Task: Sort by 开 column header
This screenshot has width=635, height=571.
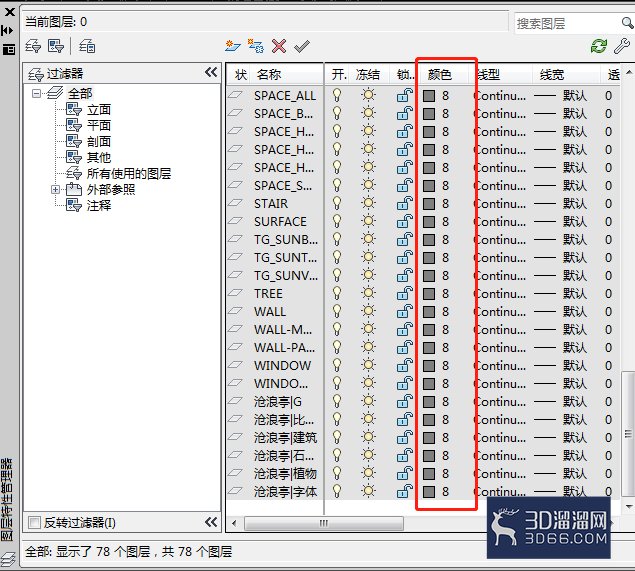Action: (337, 75)
